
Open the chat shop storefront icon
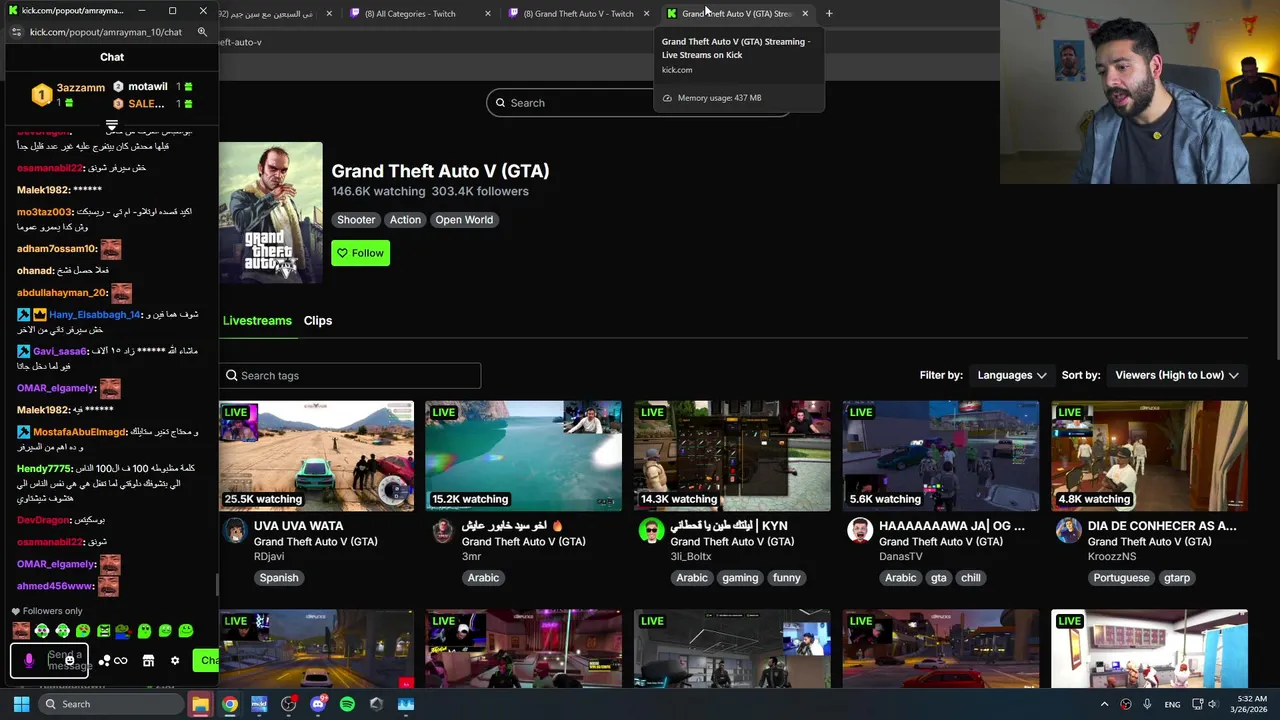pyautogui.click(x=148, y=661)
